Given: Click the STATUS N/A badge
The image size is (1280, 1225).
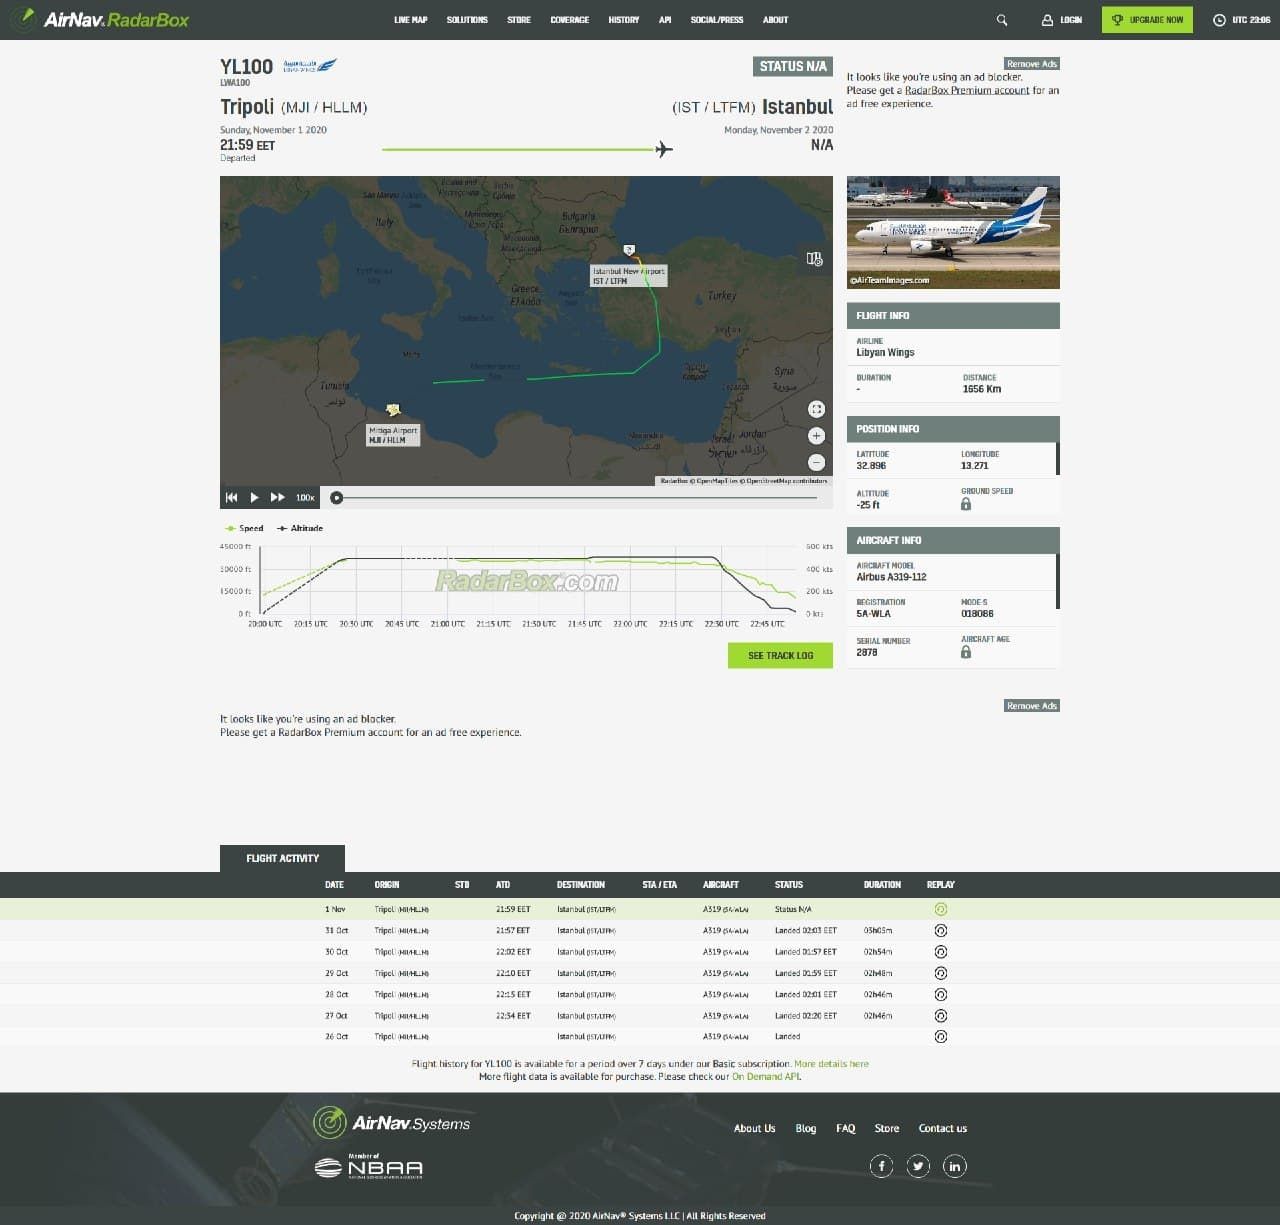Looking at the screenshot, I should coord(793,66).
